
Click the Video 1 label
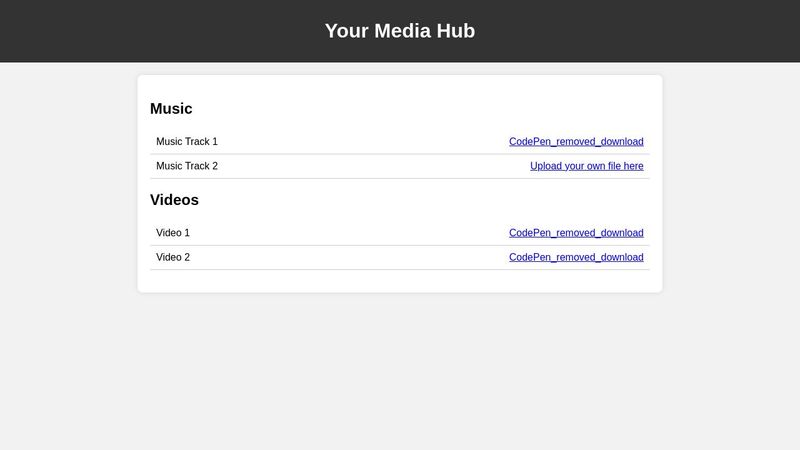coord(172,233)
